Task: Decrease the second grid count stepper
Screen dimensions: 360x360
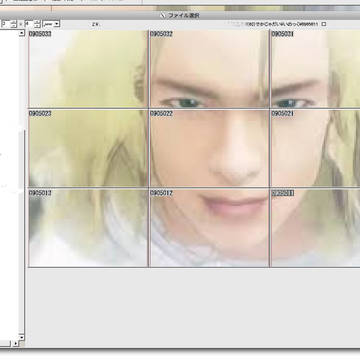Action: coord(37,26)
